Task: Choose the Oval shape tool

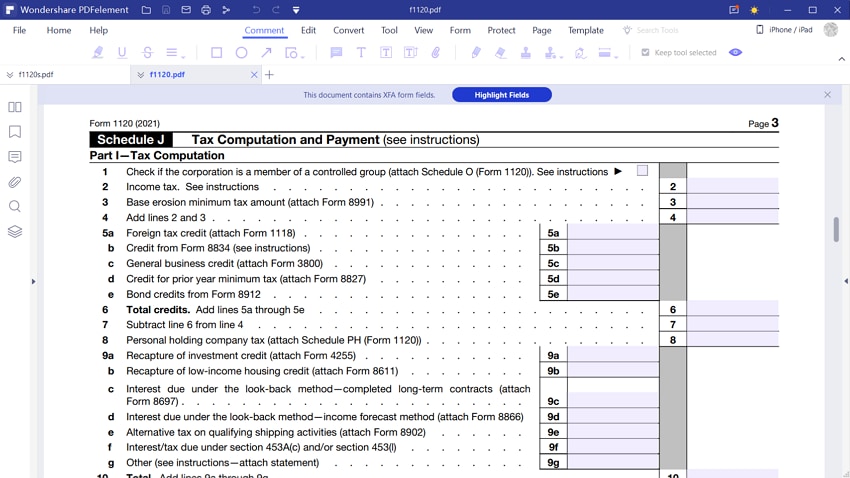Action: click(x=241, y=53)
